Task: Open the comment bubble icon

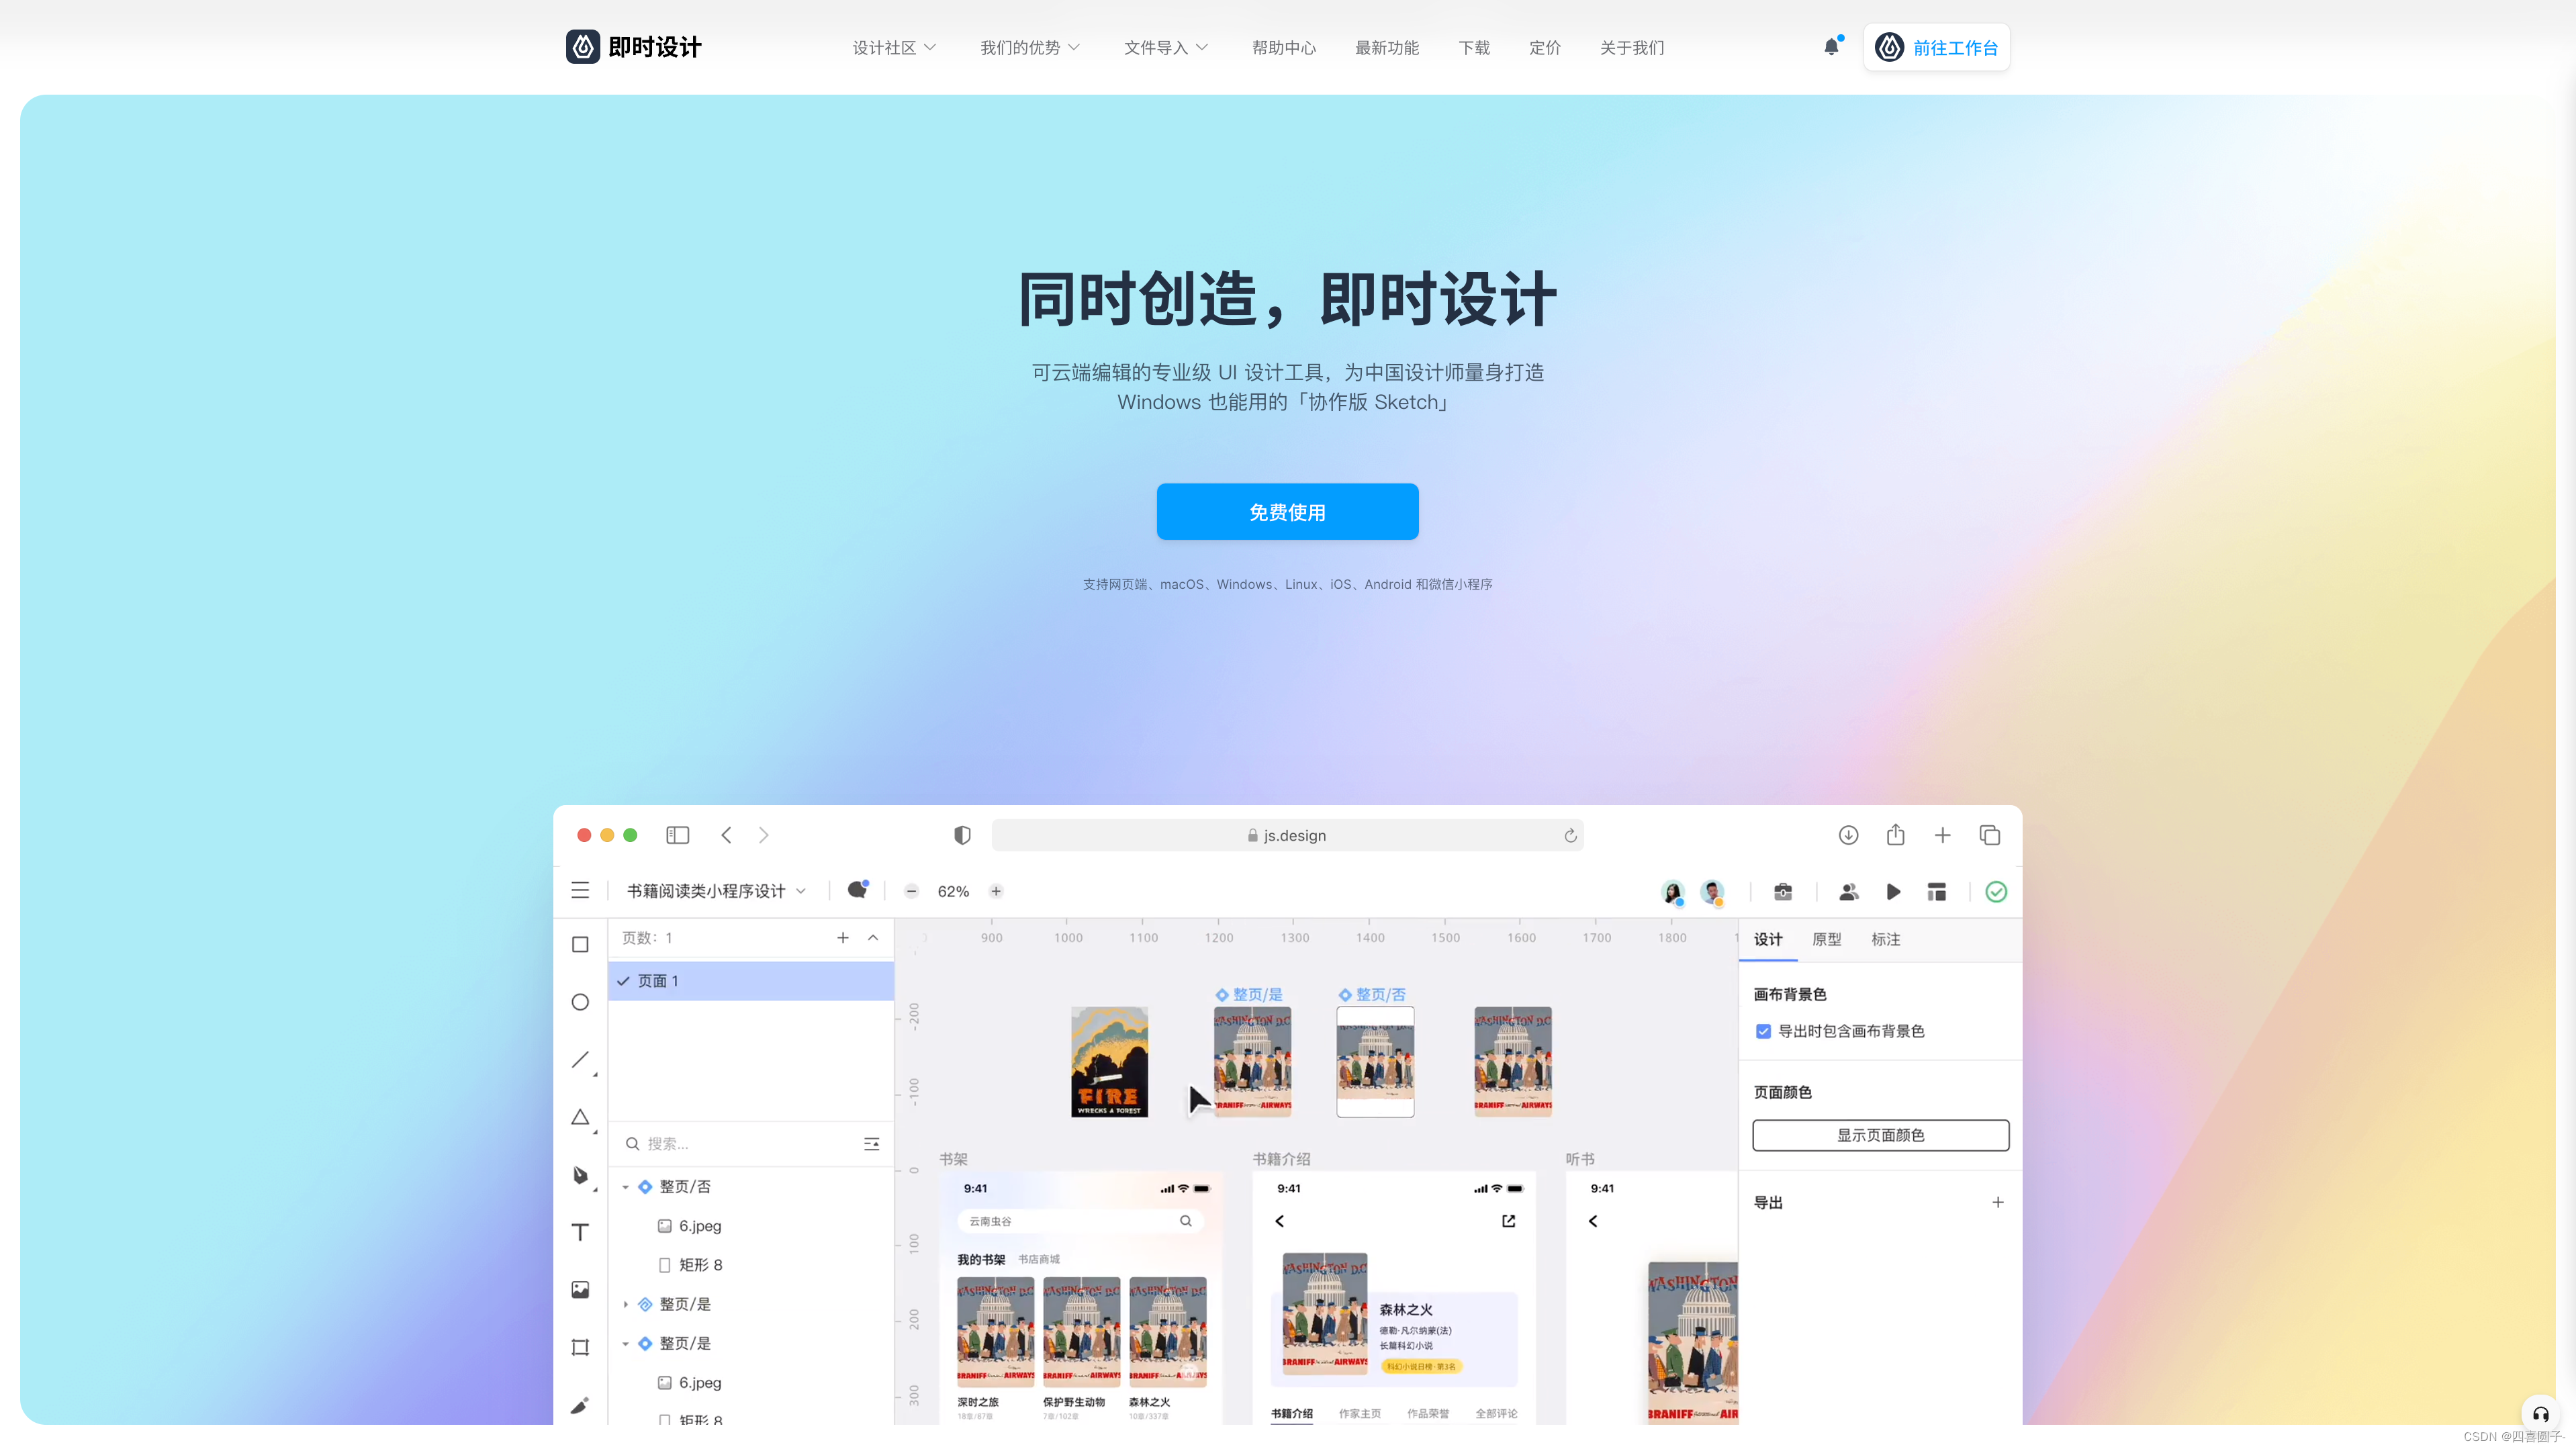Action: pyautogui.click(x=857, y=890)
